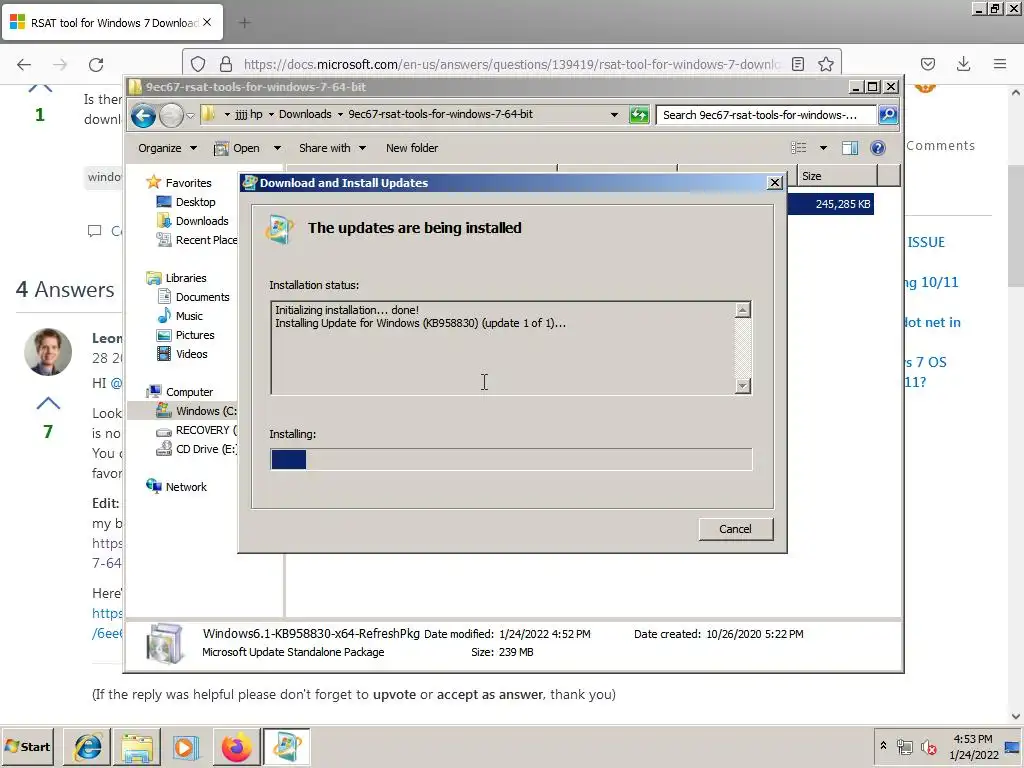Create a New folder
Image resolution: width=1024 pixels, height=768 pixels.
pos(412,148)
